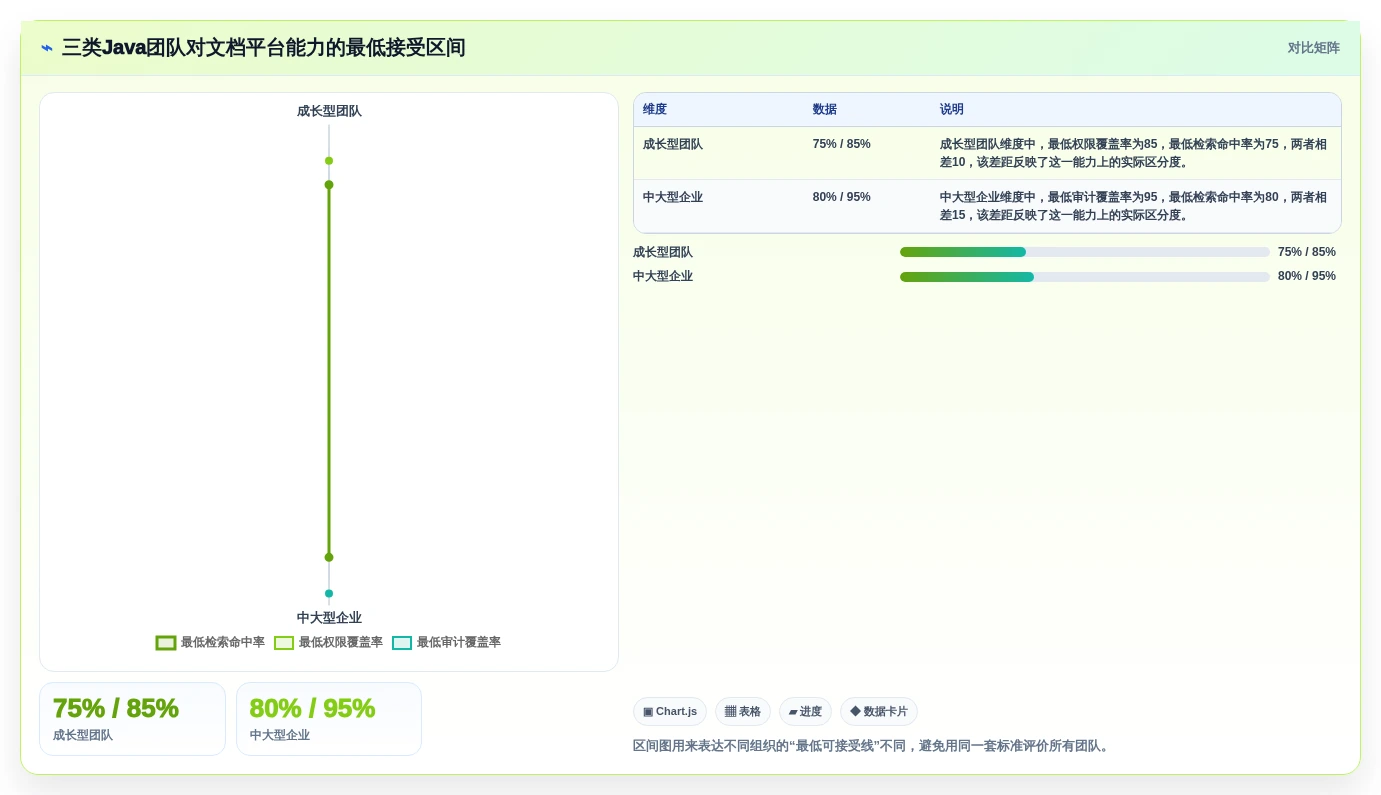Screen dimensions: 1381x795
Task: Click the lightning icon beside the card title
Action: click(47, 48)
